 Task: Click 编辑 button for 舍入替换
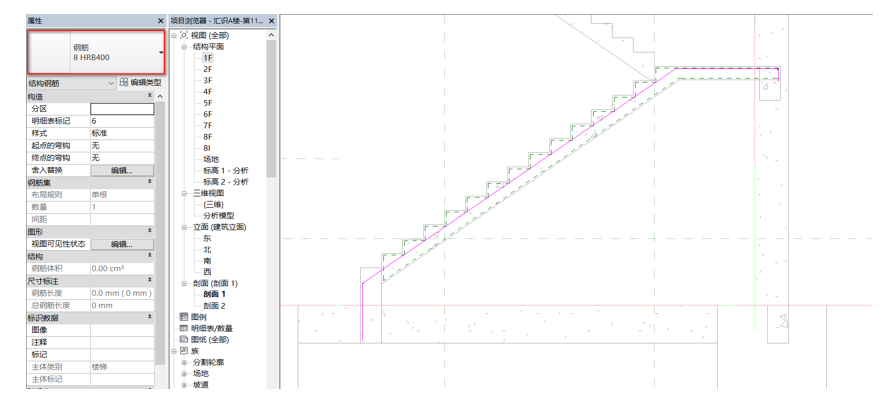[x=122, y=170]
